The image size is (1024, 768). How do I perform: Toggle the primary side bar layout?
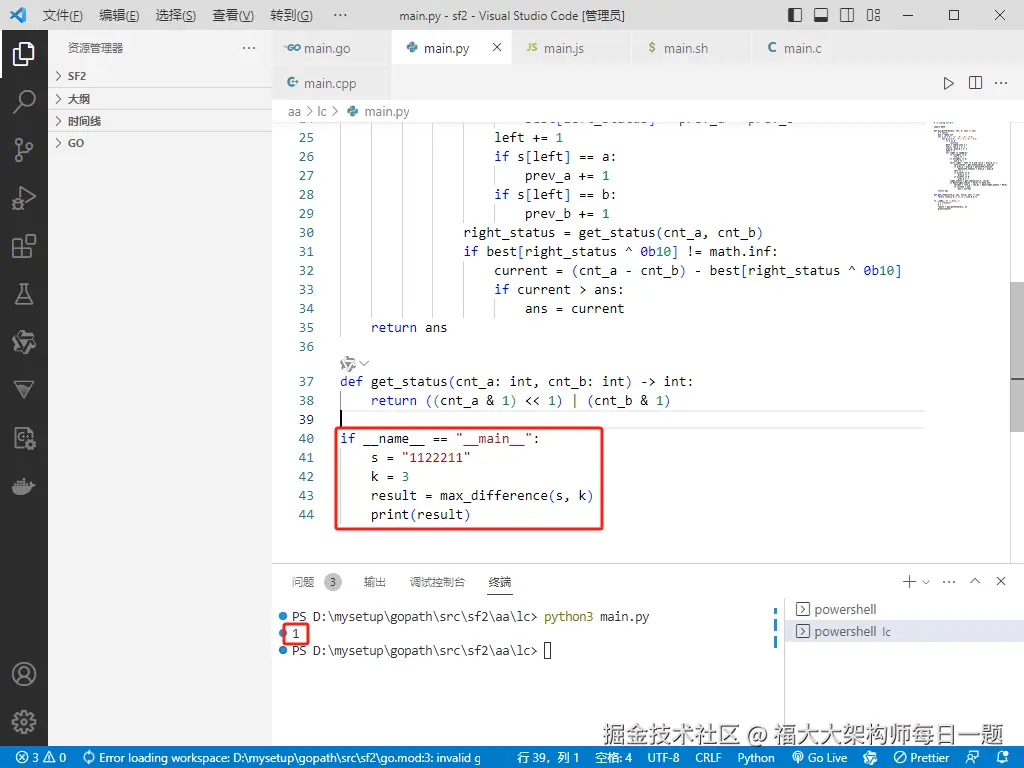(x=795, y=15)
